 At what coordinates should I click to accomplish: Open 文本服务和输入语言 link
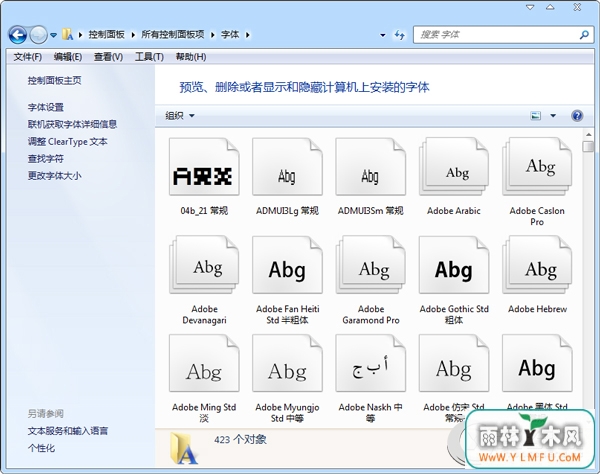pyautogui.click(x=68, y=431)
